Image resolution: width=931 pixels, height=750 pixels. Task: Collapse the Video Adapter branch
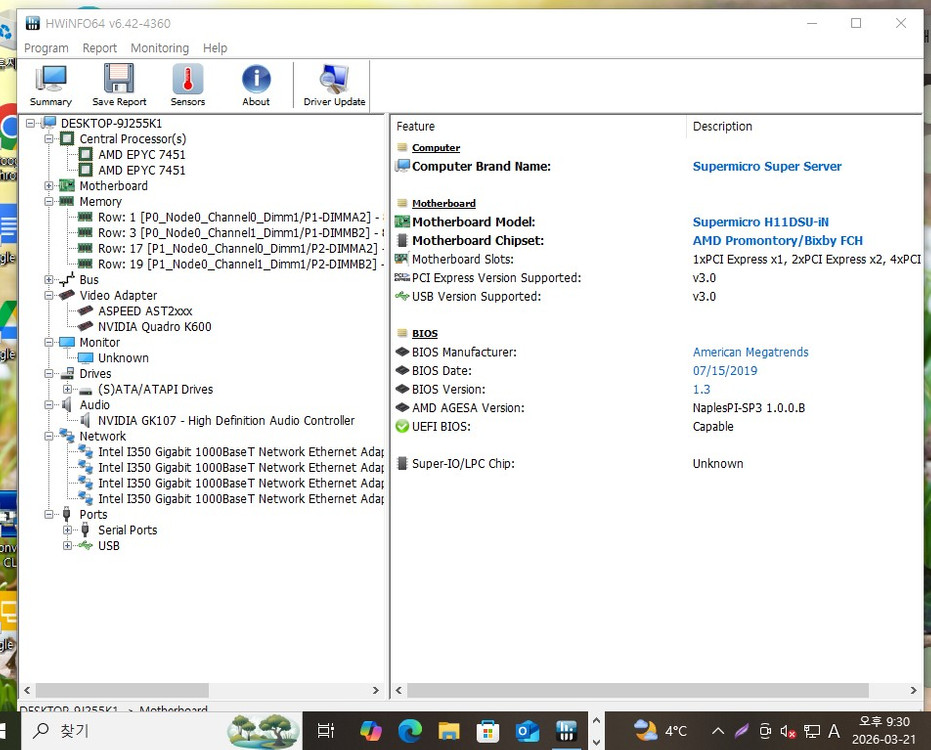(x=49, y=295)
